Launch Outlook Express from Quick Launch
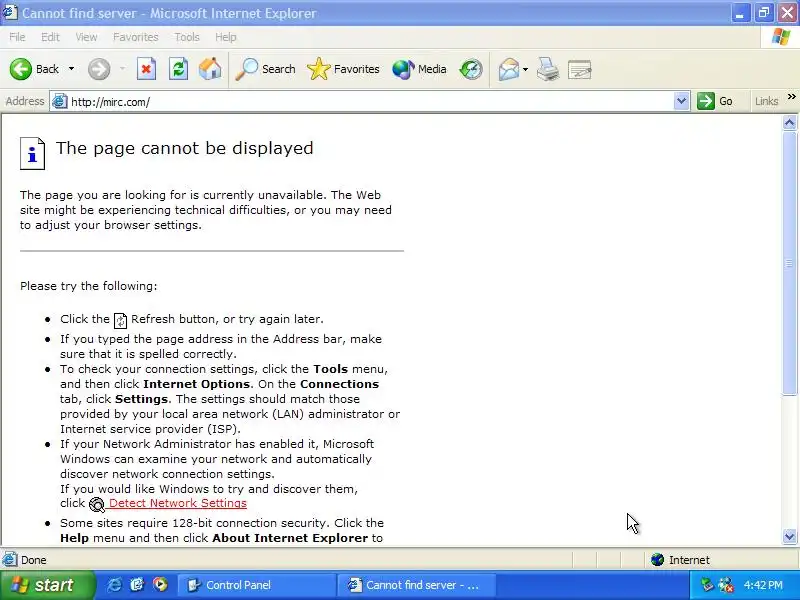Image resolution: width=800 pixels, height=600 pixels. pos(137,585)
